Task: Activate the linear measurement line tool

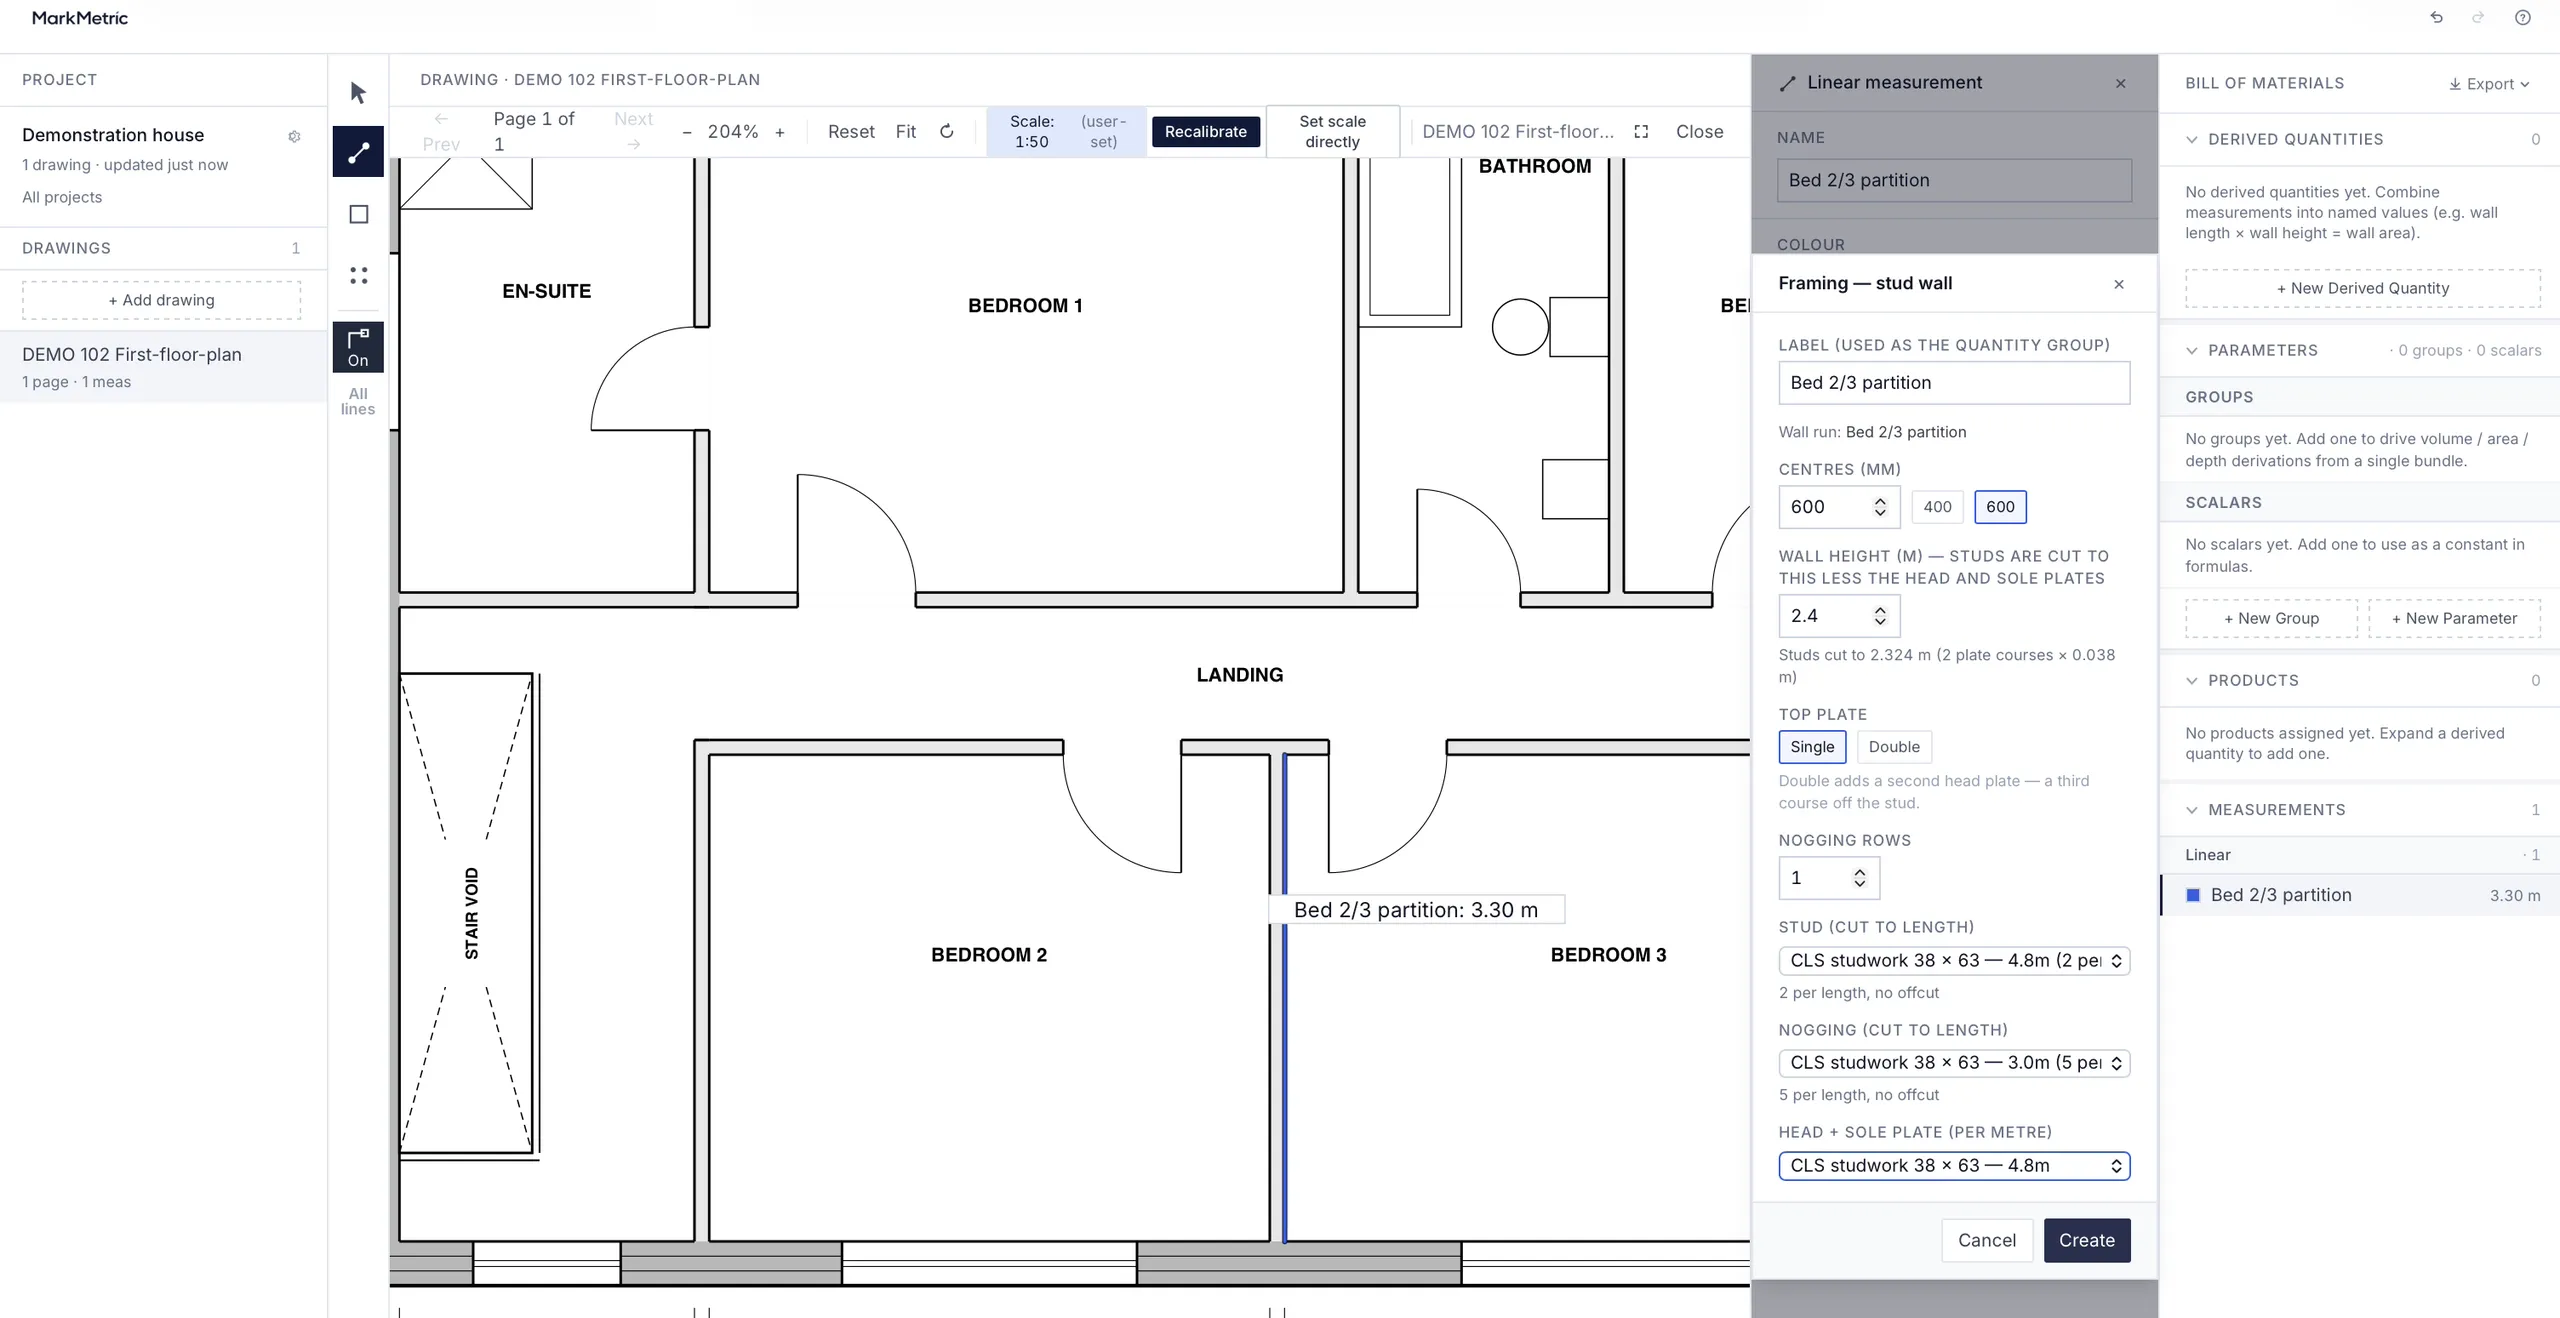Action: (x=358, y=152)
